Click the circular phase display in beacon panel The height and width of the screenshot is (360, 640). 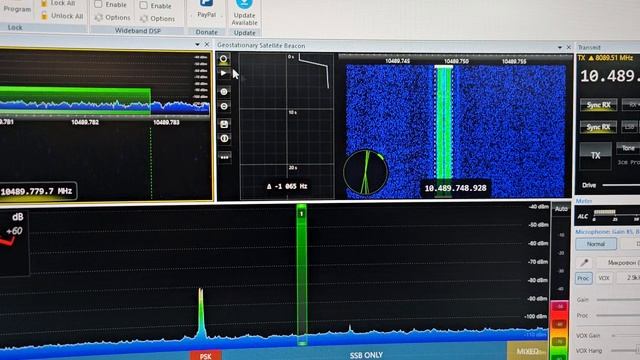coord(366,172)
